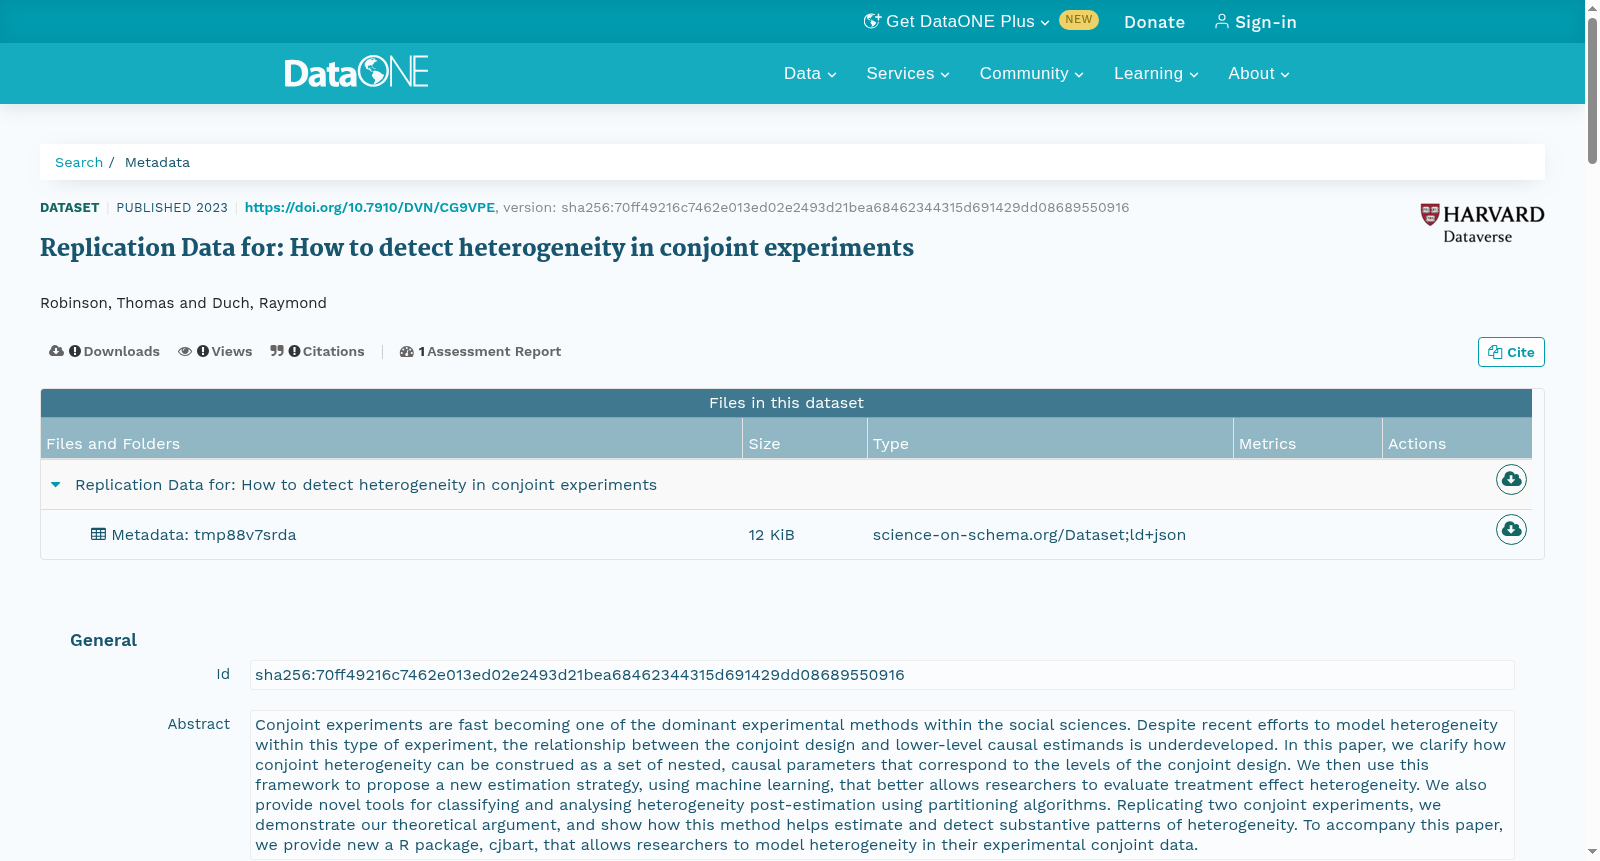Open the Services dropdown menu

(908, 73)
